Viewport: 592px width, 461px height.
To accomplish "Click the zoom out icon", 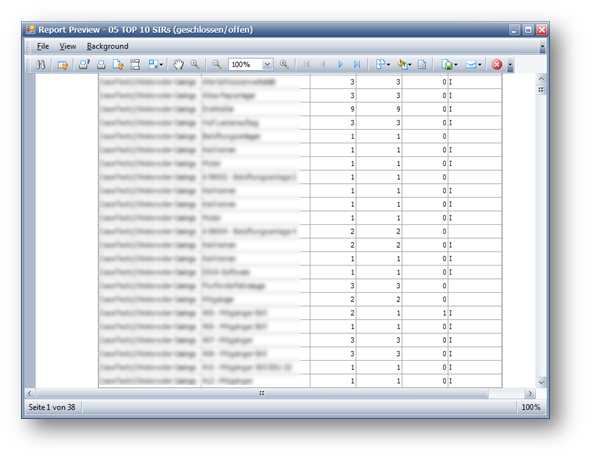I will tap(217, 65).
